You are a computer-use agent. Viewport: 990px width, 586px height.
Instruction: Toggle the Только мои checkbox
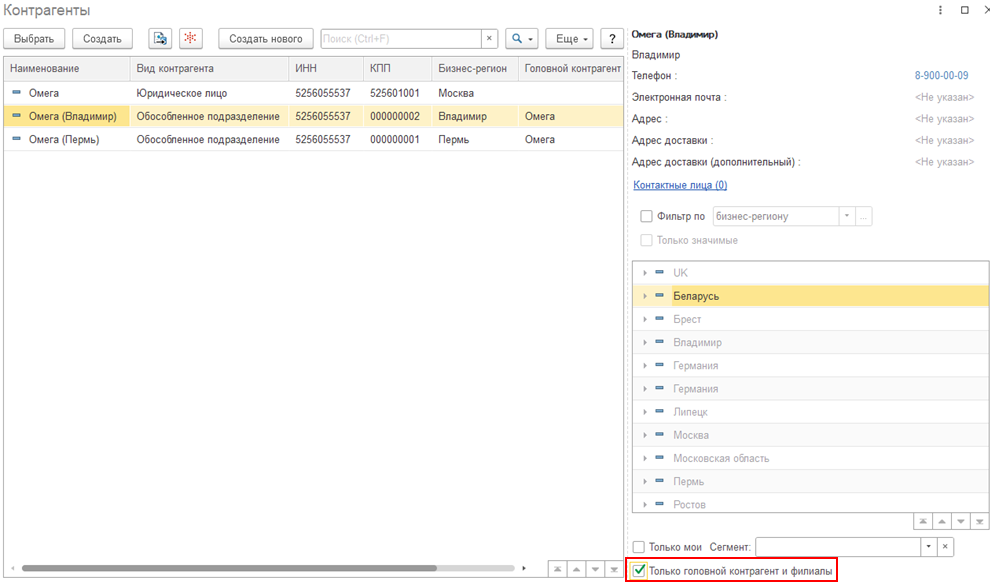click(x=639, y=547)
